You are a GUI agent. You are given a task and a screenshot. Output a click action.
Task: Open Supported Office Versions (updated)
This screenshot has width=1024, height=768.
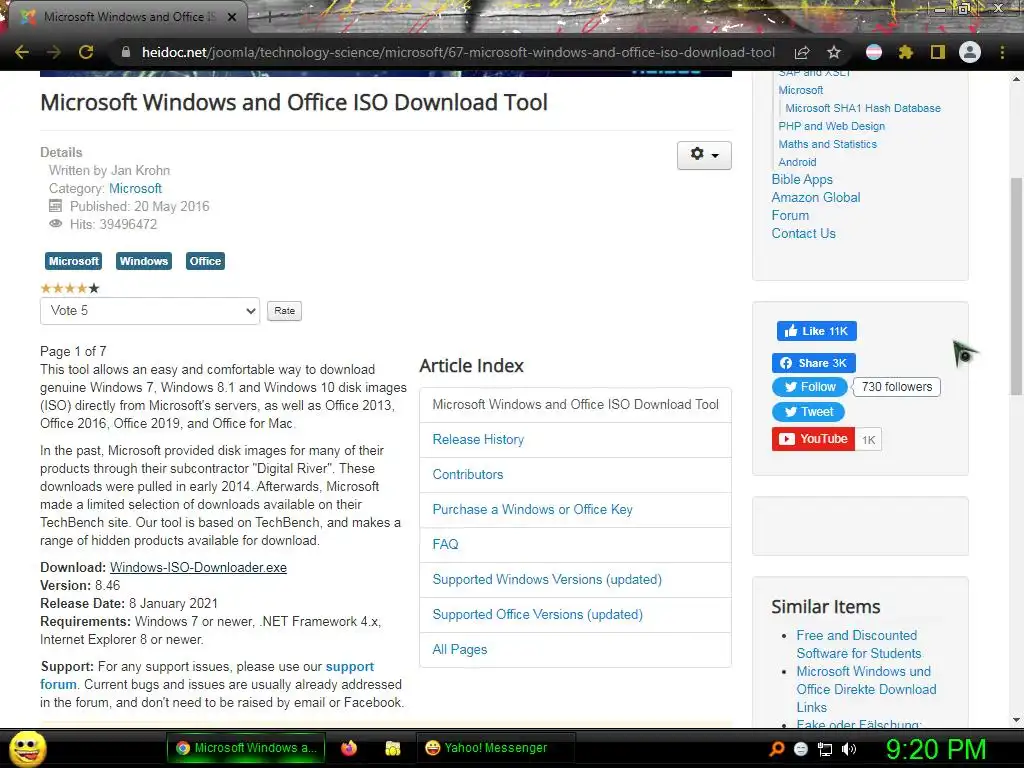click(537, 615)
